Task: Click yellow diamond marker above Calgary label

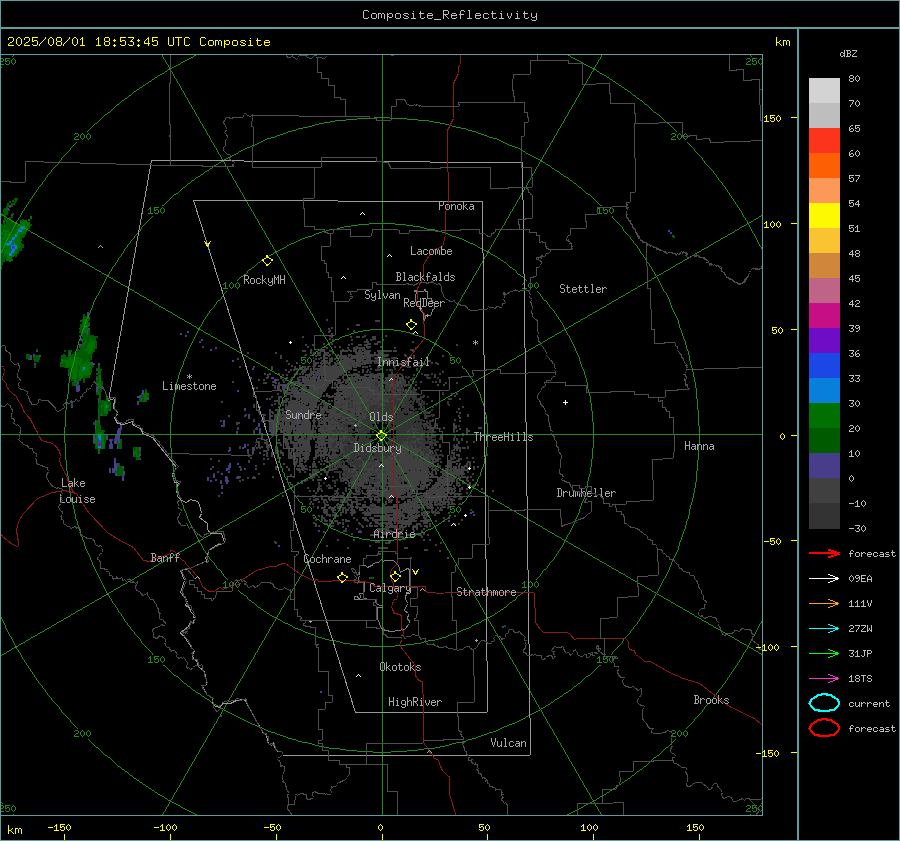Action: click(395, 576)
